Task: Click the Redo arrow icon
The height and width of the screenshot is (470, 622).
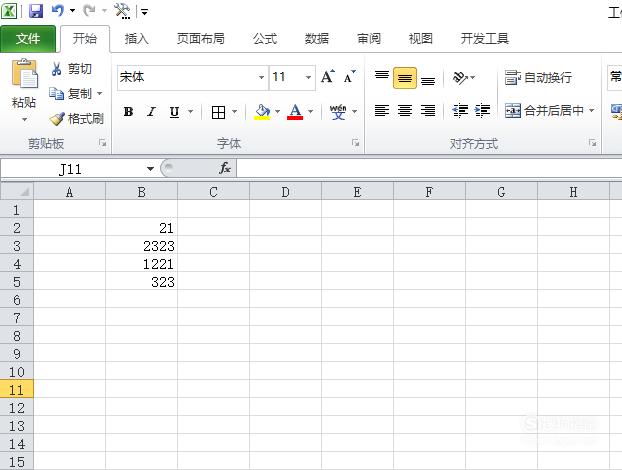Action: pos(89,11)
